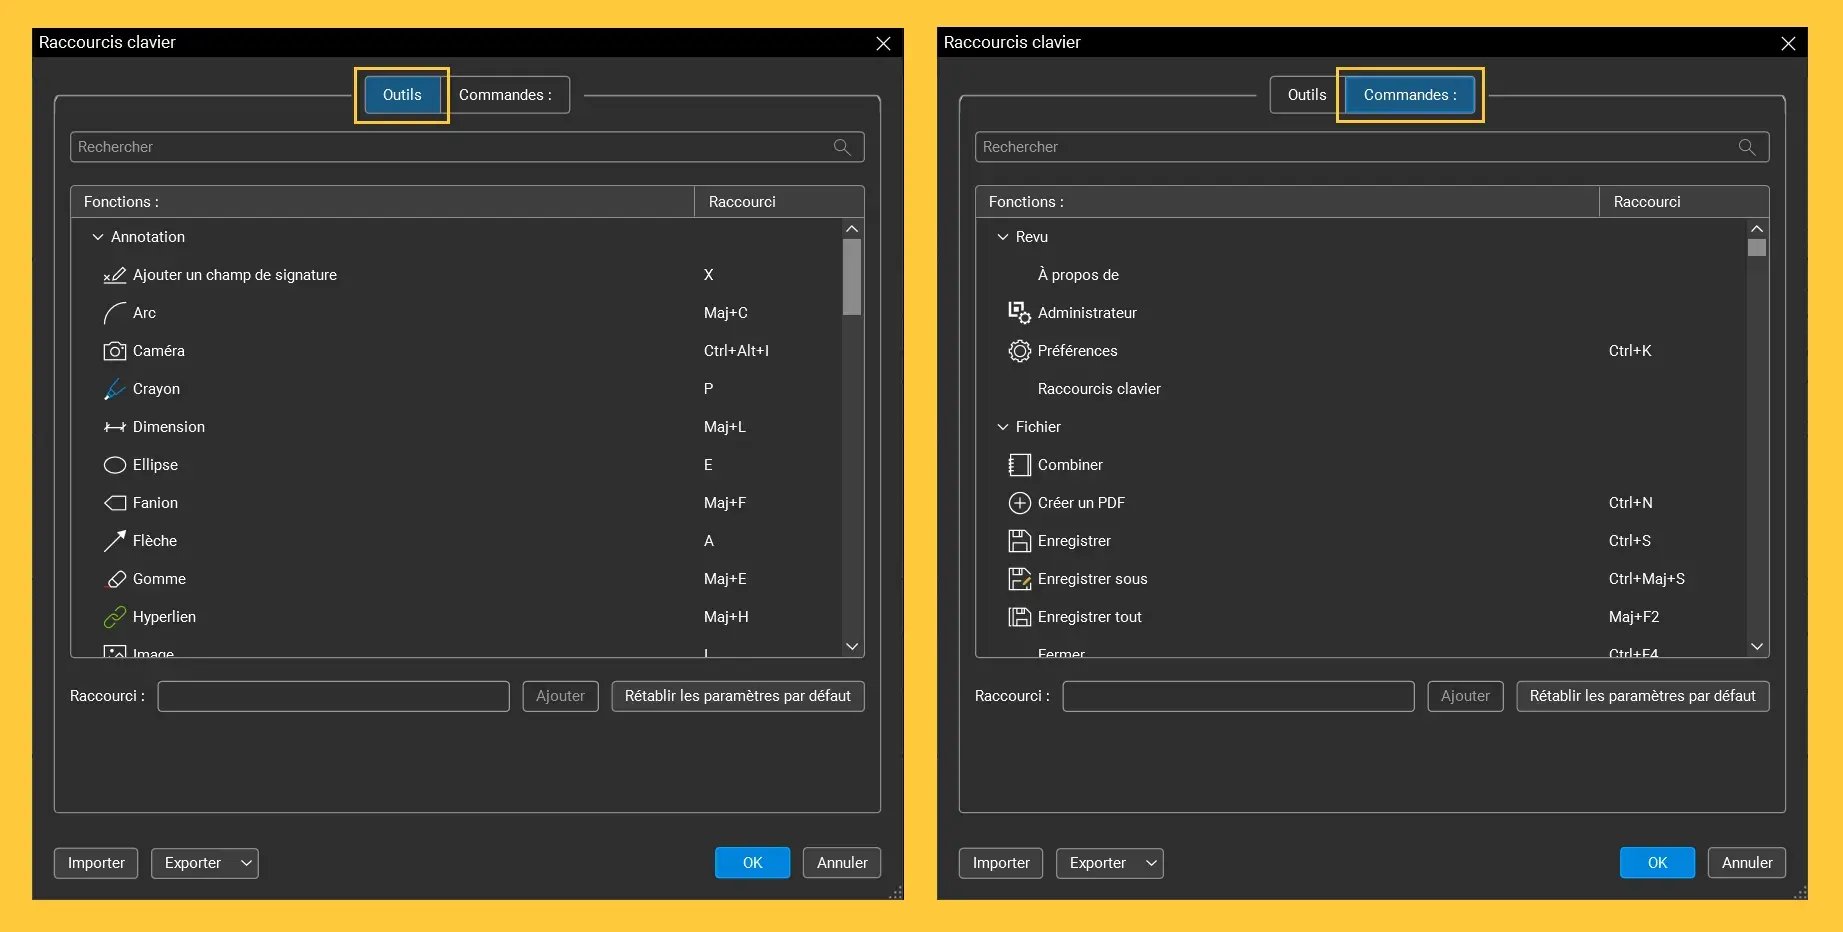The width and height of the screenshot is (1843, 932).
Task: Select the Dimension tool icon
Action: click(115, 427)
